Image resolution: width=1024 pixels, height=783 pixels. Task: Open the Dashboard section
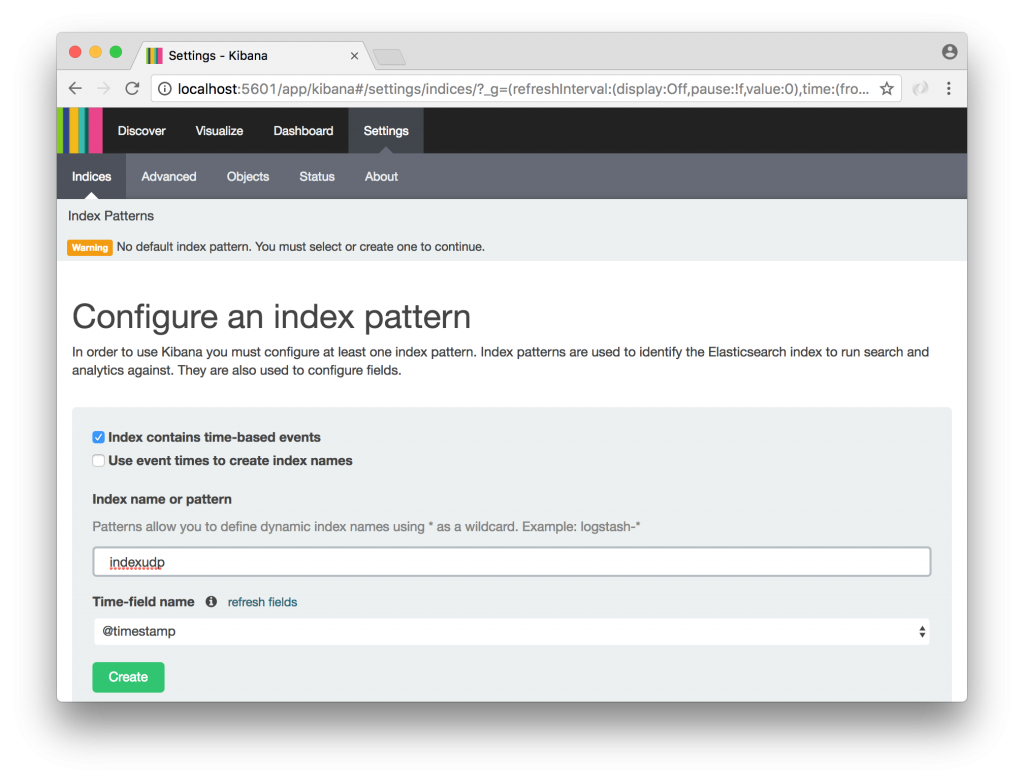(303, 131)
